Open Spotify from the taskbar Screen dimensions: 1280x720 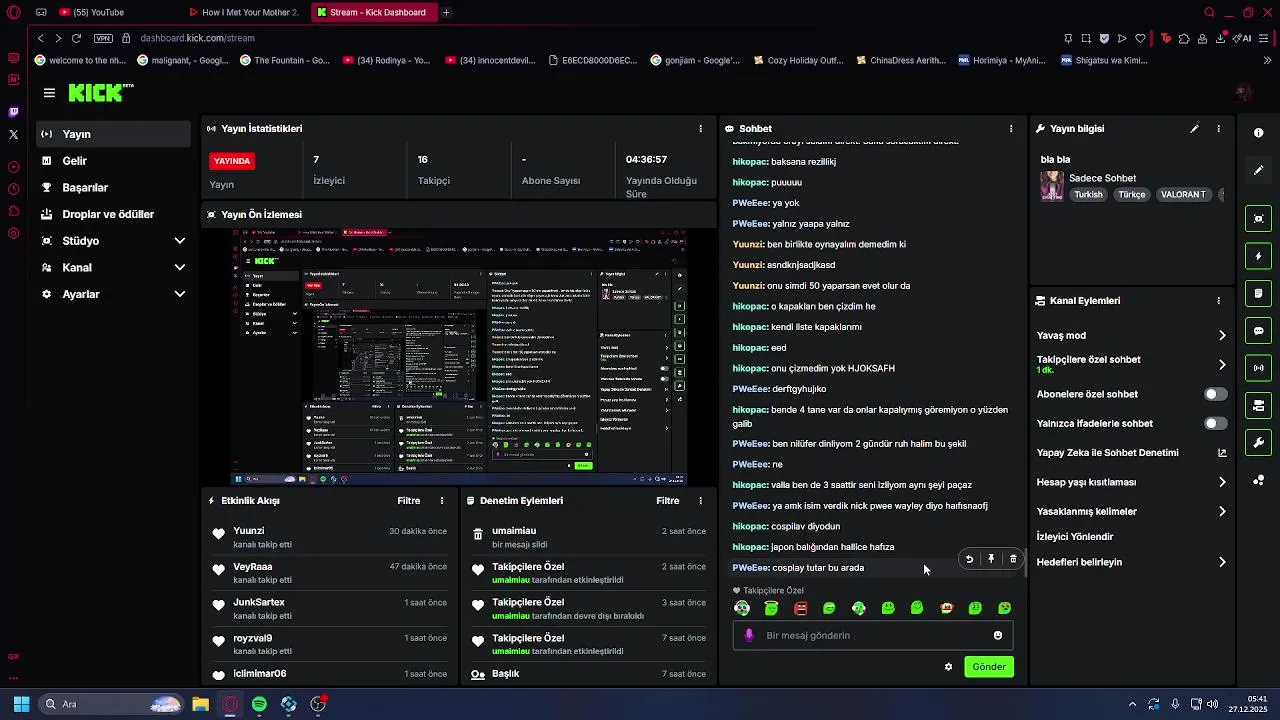[259, 704]
